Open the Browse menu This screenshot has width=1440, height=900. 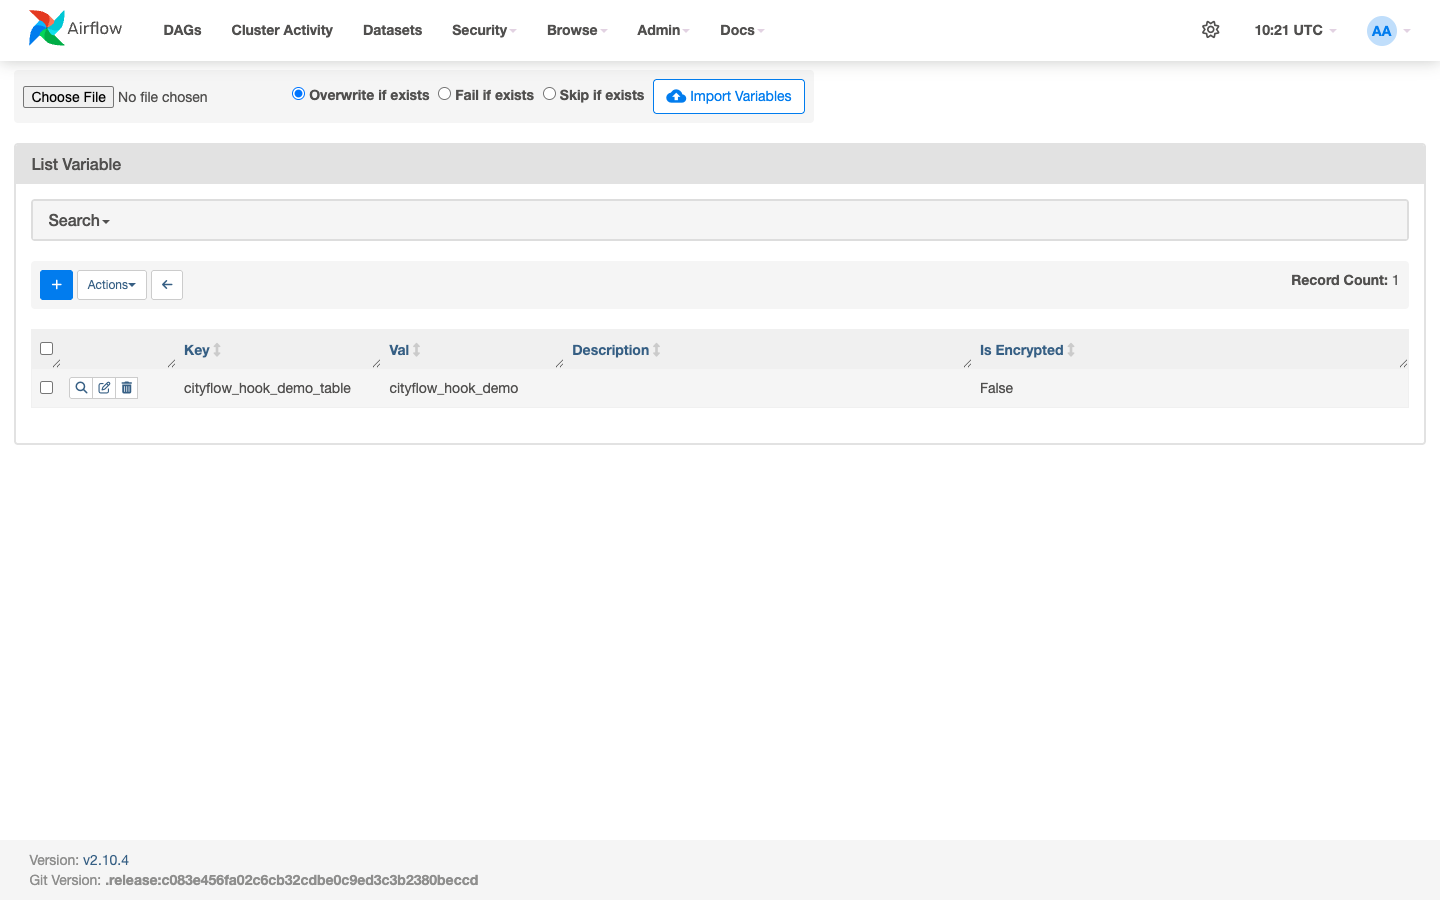[x=577, y=30]
